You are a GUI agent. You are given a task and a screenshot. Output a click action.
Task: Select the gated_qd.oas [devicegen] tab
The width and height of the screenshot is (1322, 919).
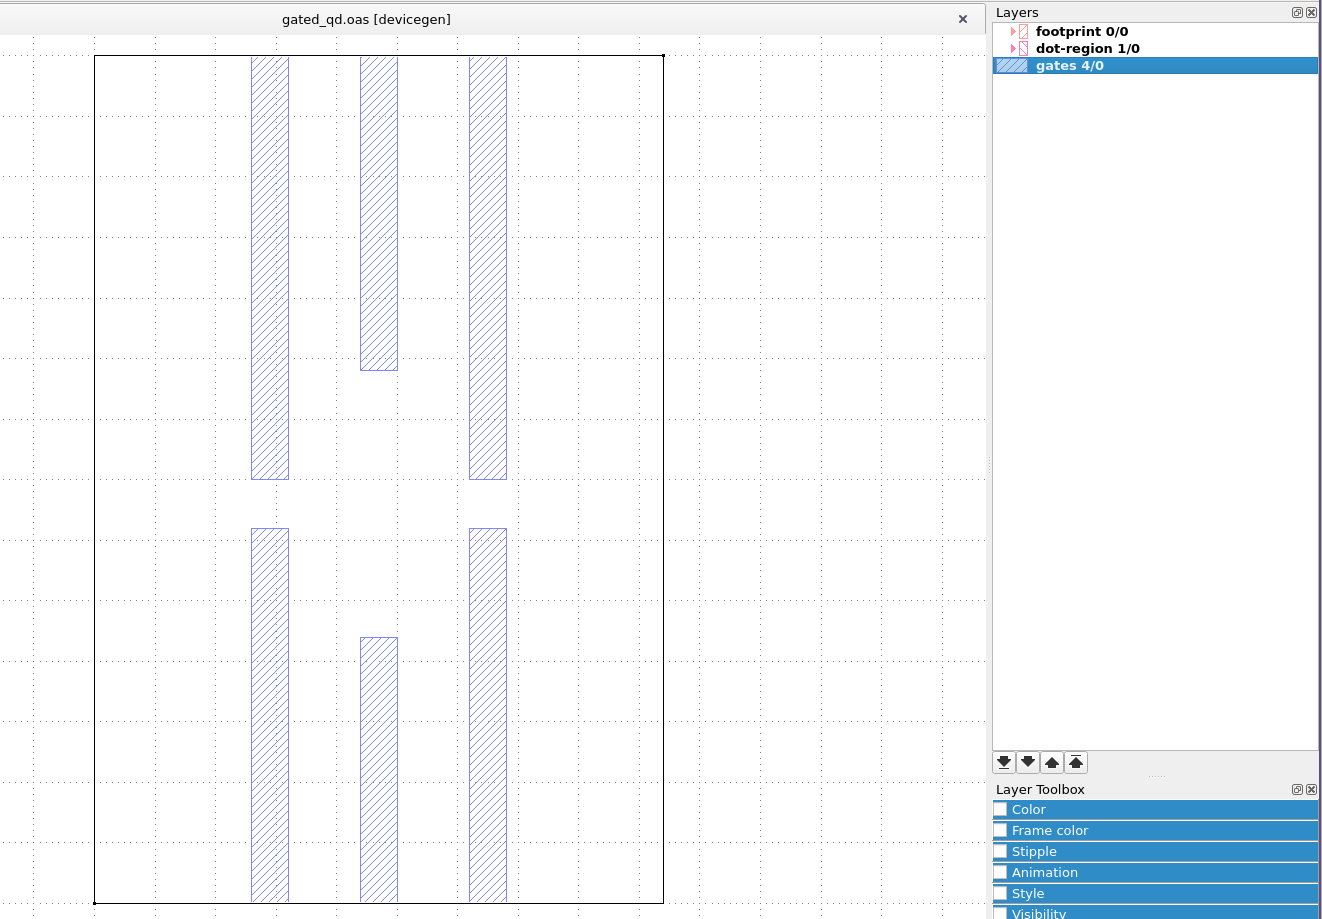coord(367,19)
